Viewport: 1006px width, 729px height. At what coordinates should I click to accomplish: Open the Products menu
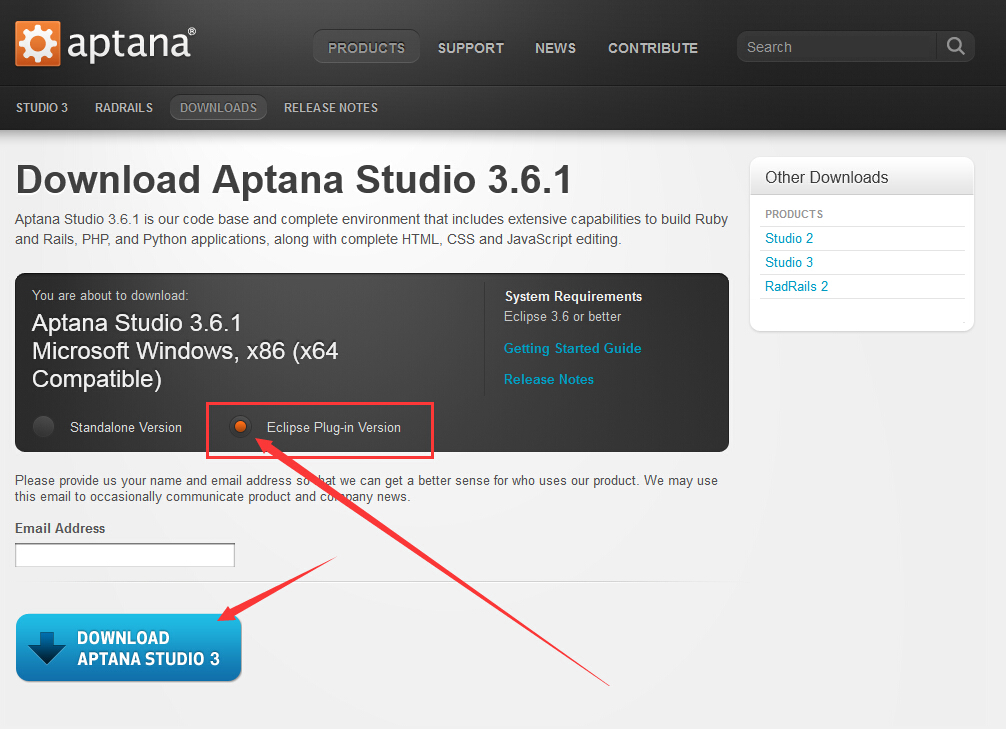[366, 47]
